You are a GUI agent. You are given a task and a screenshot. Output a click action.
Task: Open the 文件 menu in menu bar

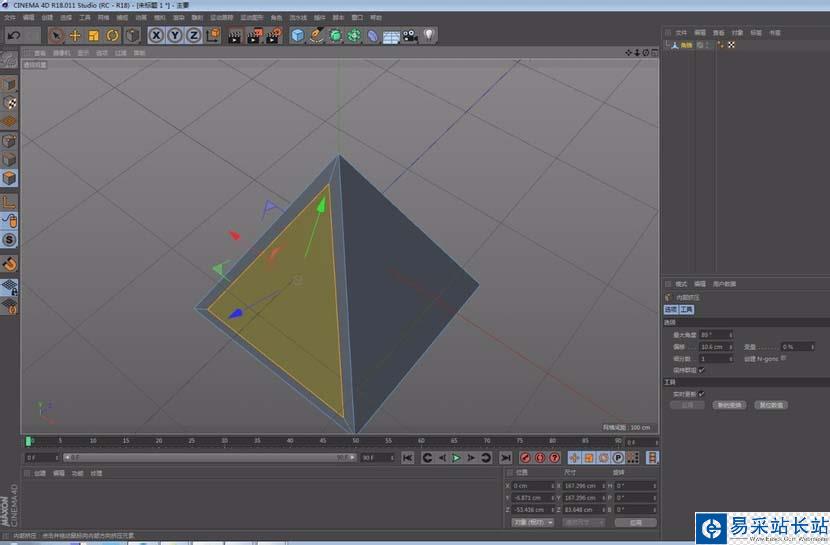9,17
